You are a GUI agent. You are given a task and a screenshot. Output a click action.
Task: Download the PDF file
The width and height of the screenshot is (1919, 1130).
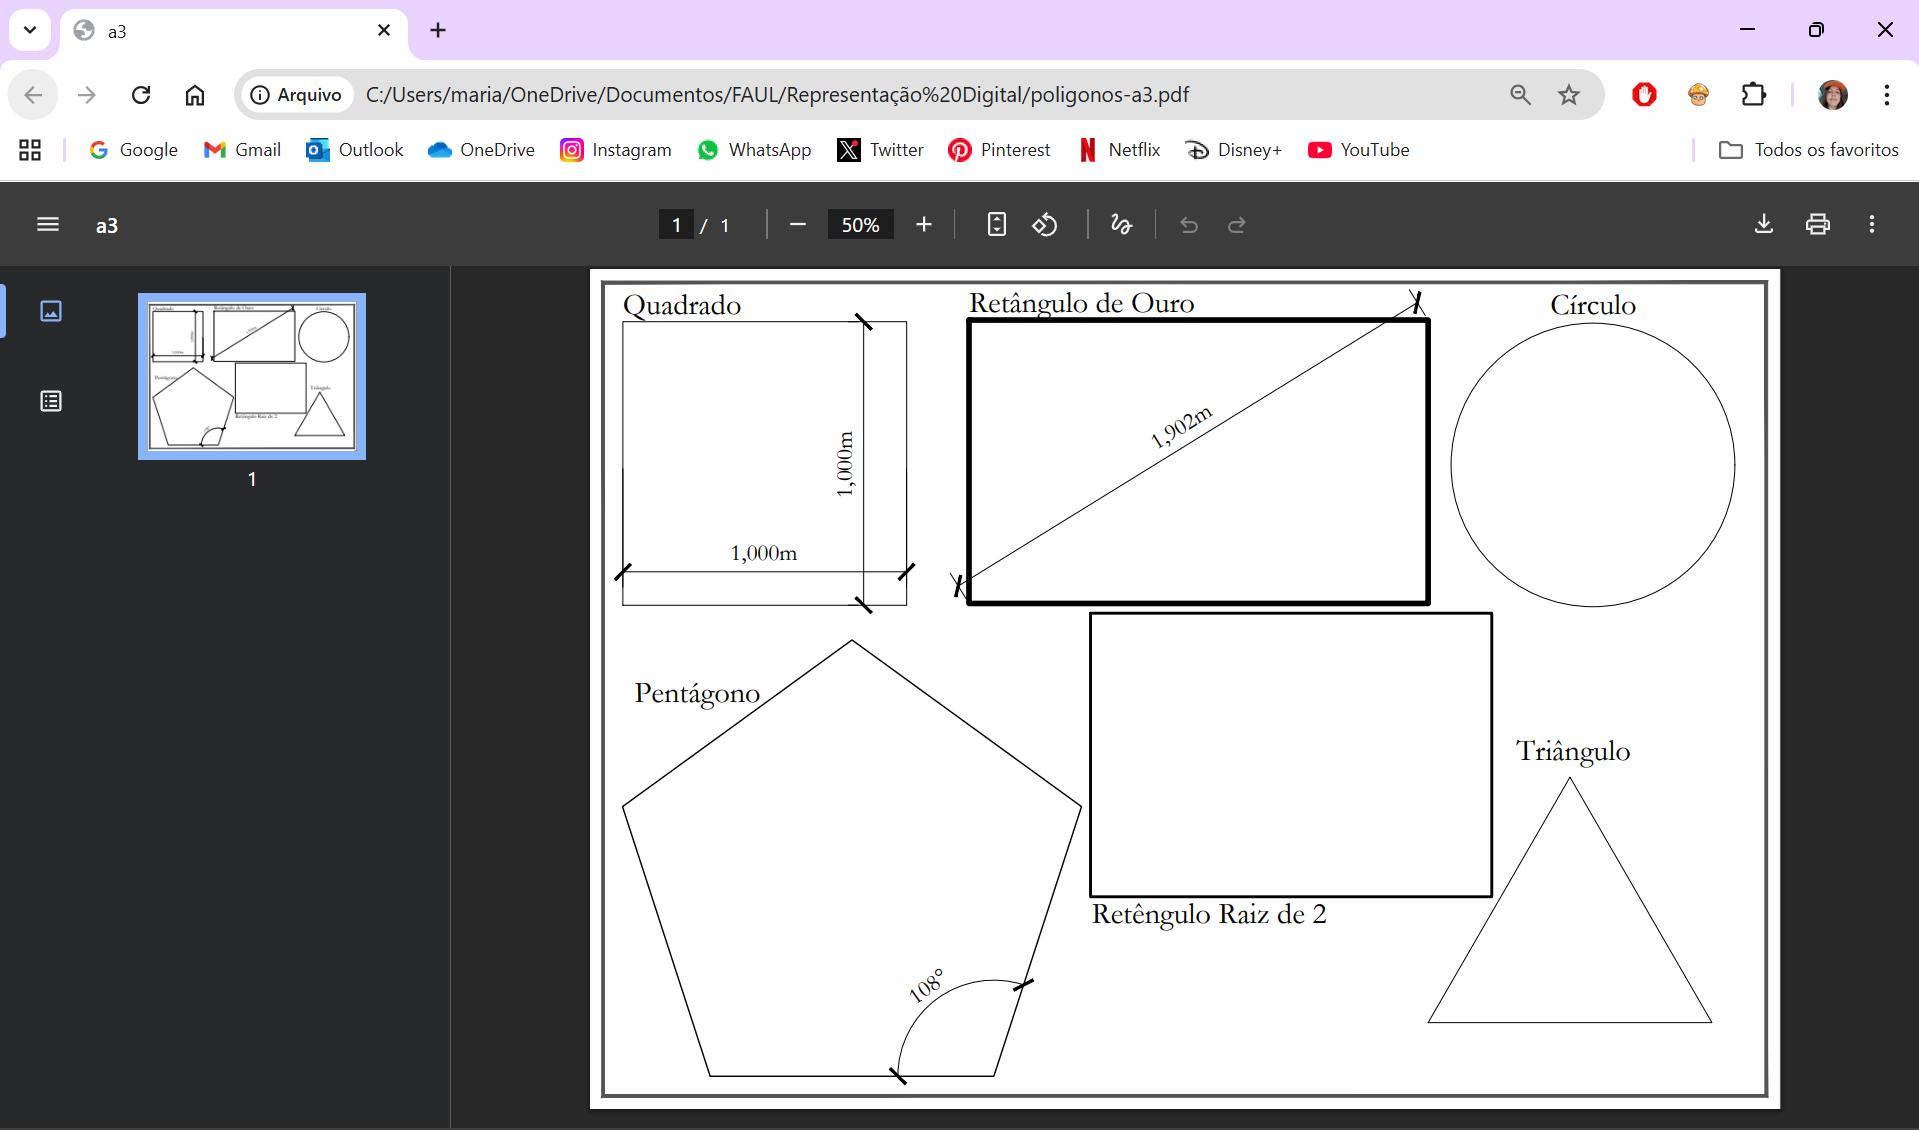1764,225
